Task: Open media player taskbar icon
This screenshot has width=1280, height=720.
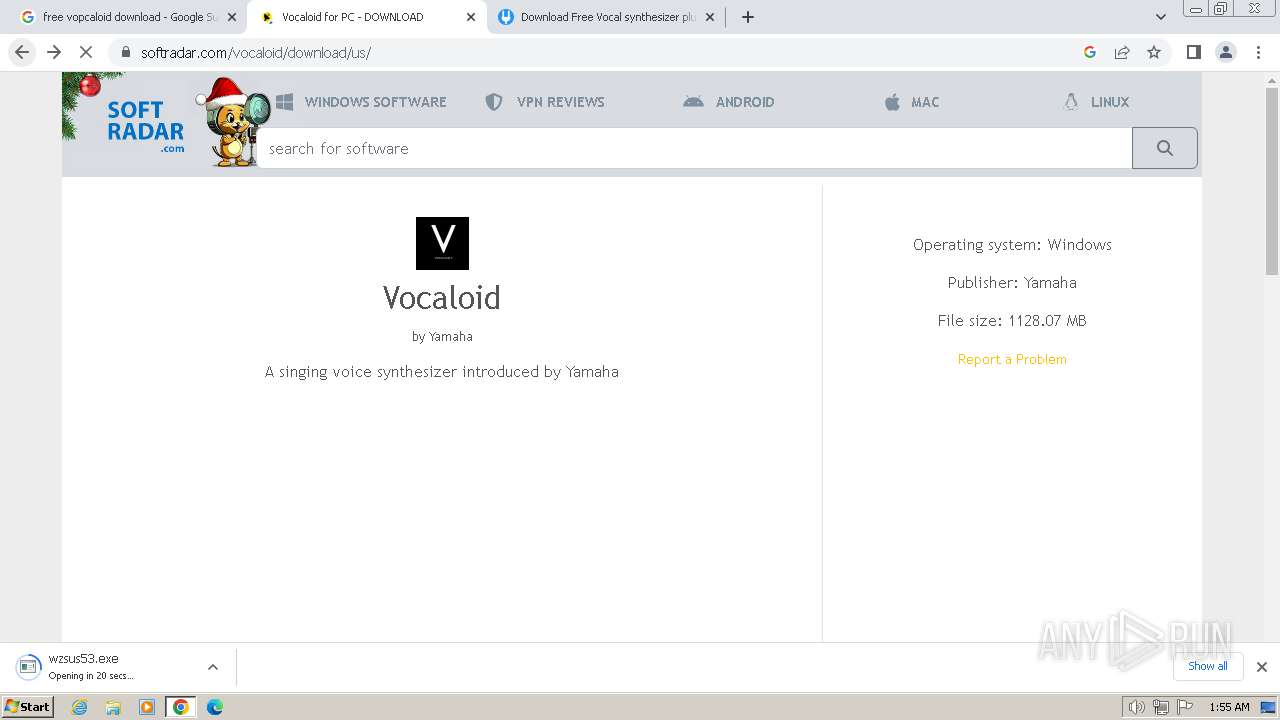Action: (147, 707)
